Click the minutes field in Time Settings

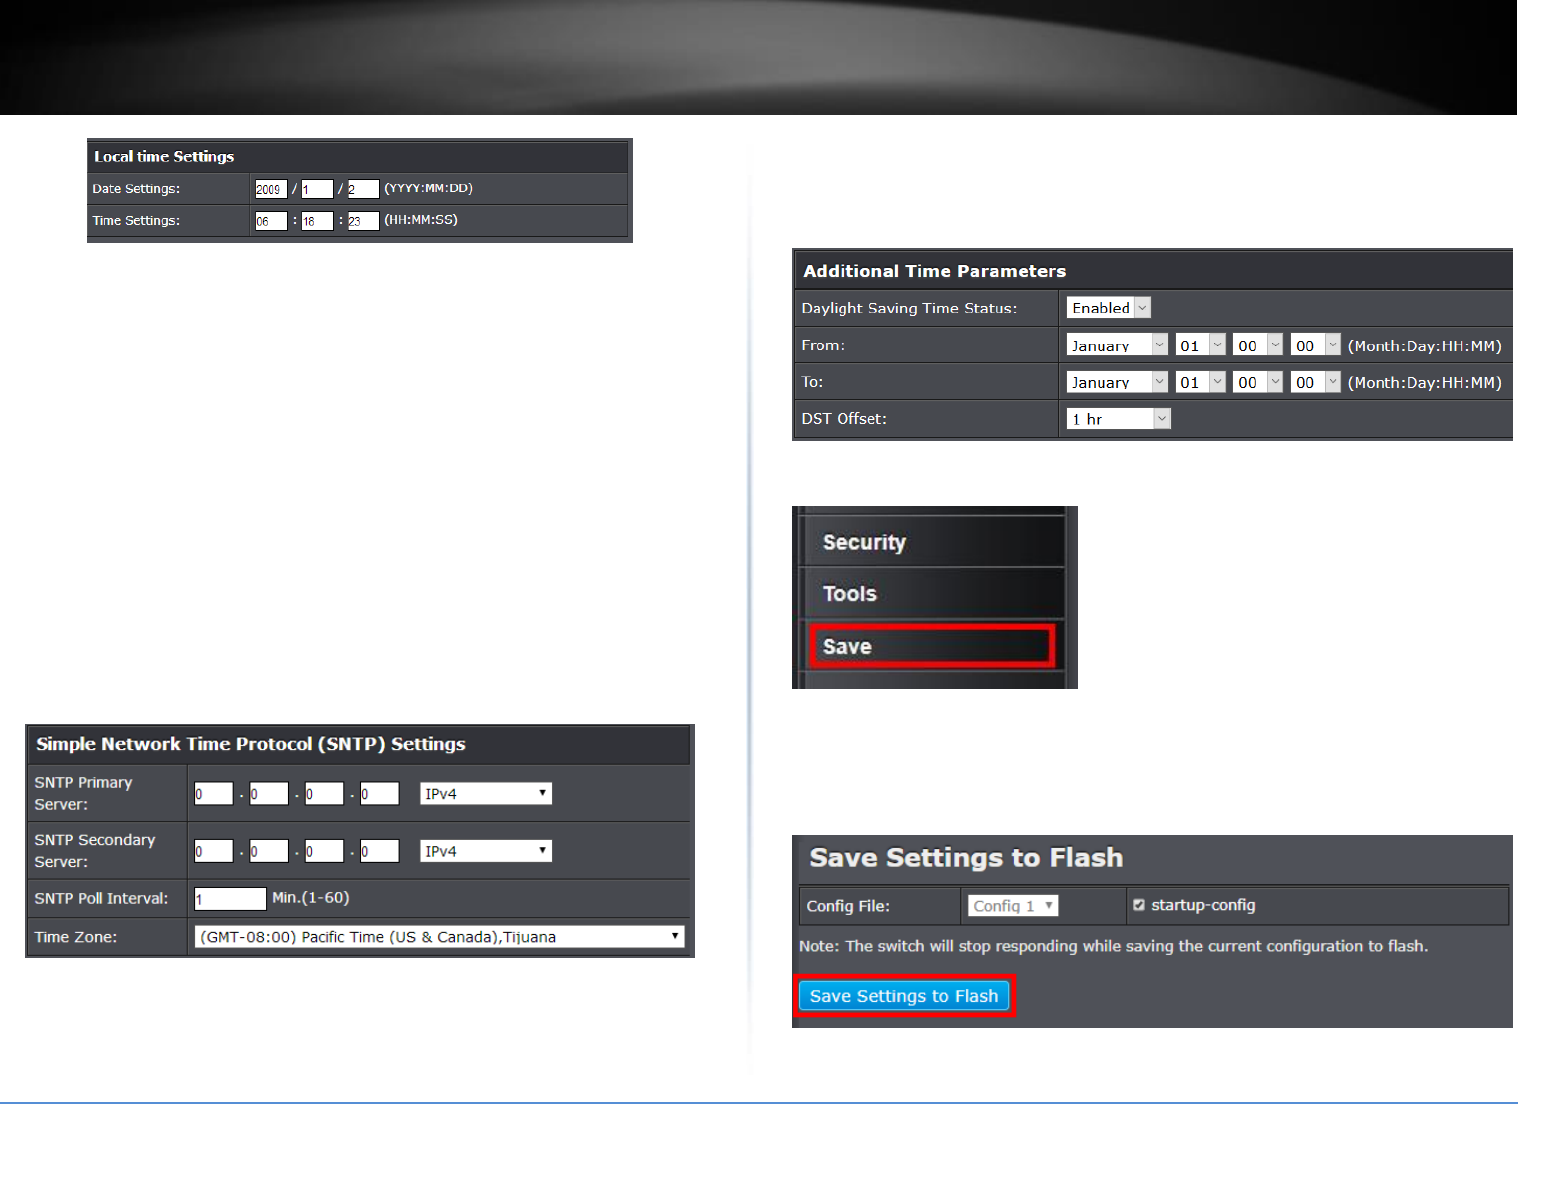coord(317,221)
